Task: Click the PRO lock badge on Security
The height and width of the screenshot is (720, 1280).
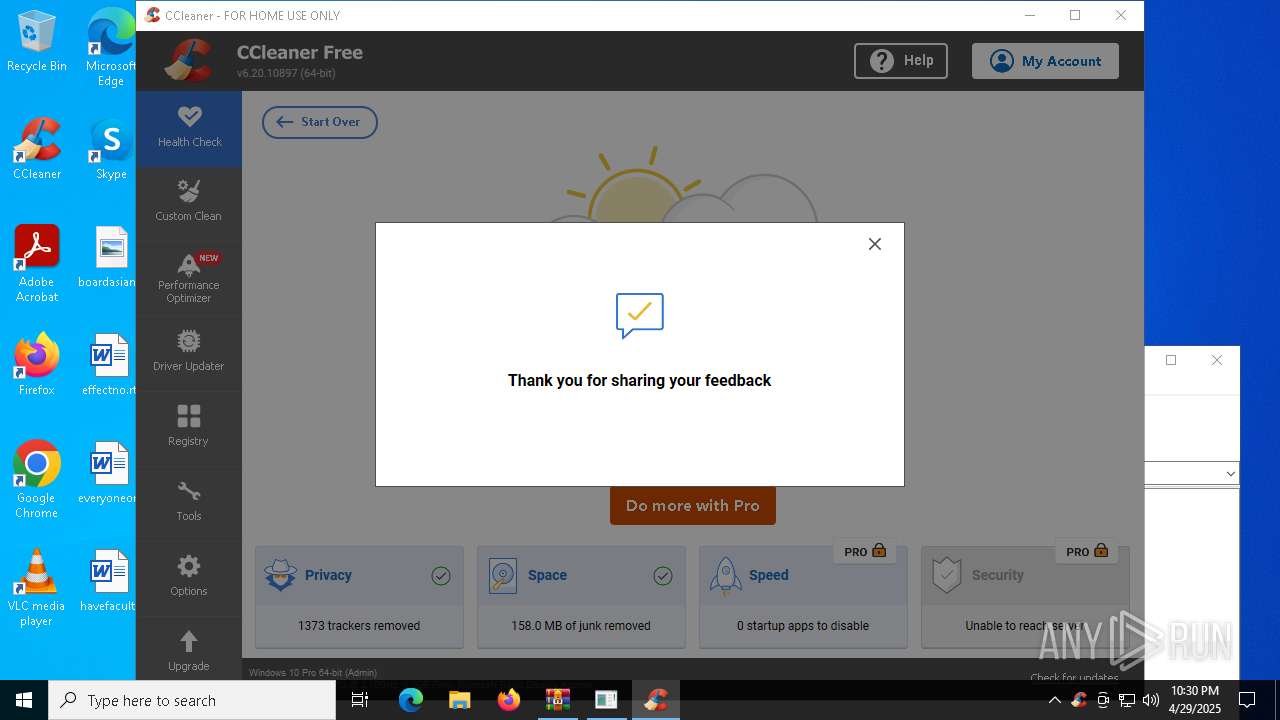Action: tap(1087, 551)
